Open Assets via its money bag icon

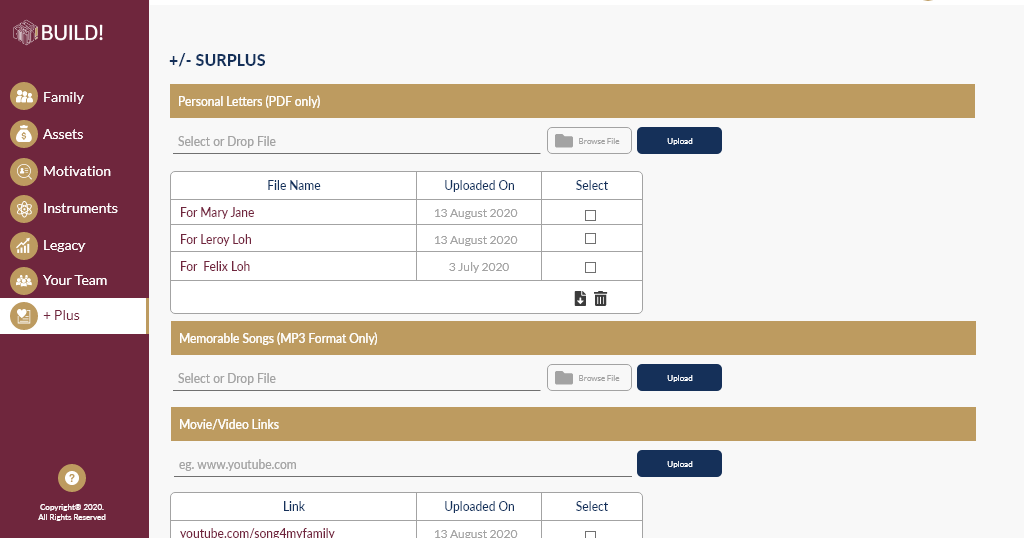point(24,134)
